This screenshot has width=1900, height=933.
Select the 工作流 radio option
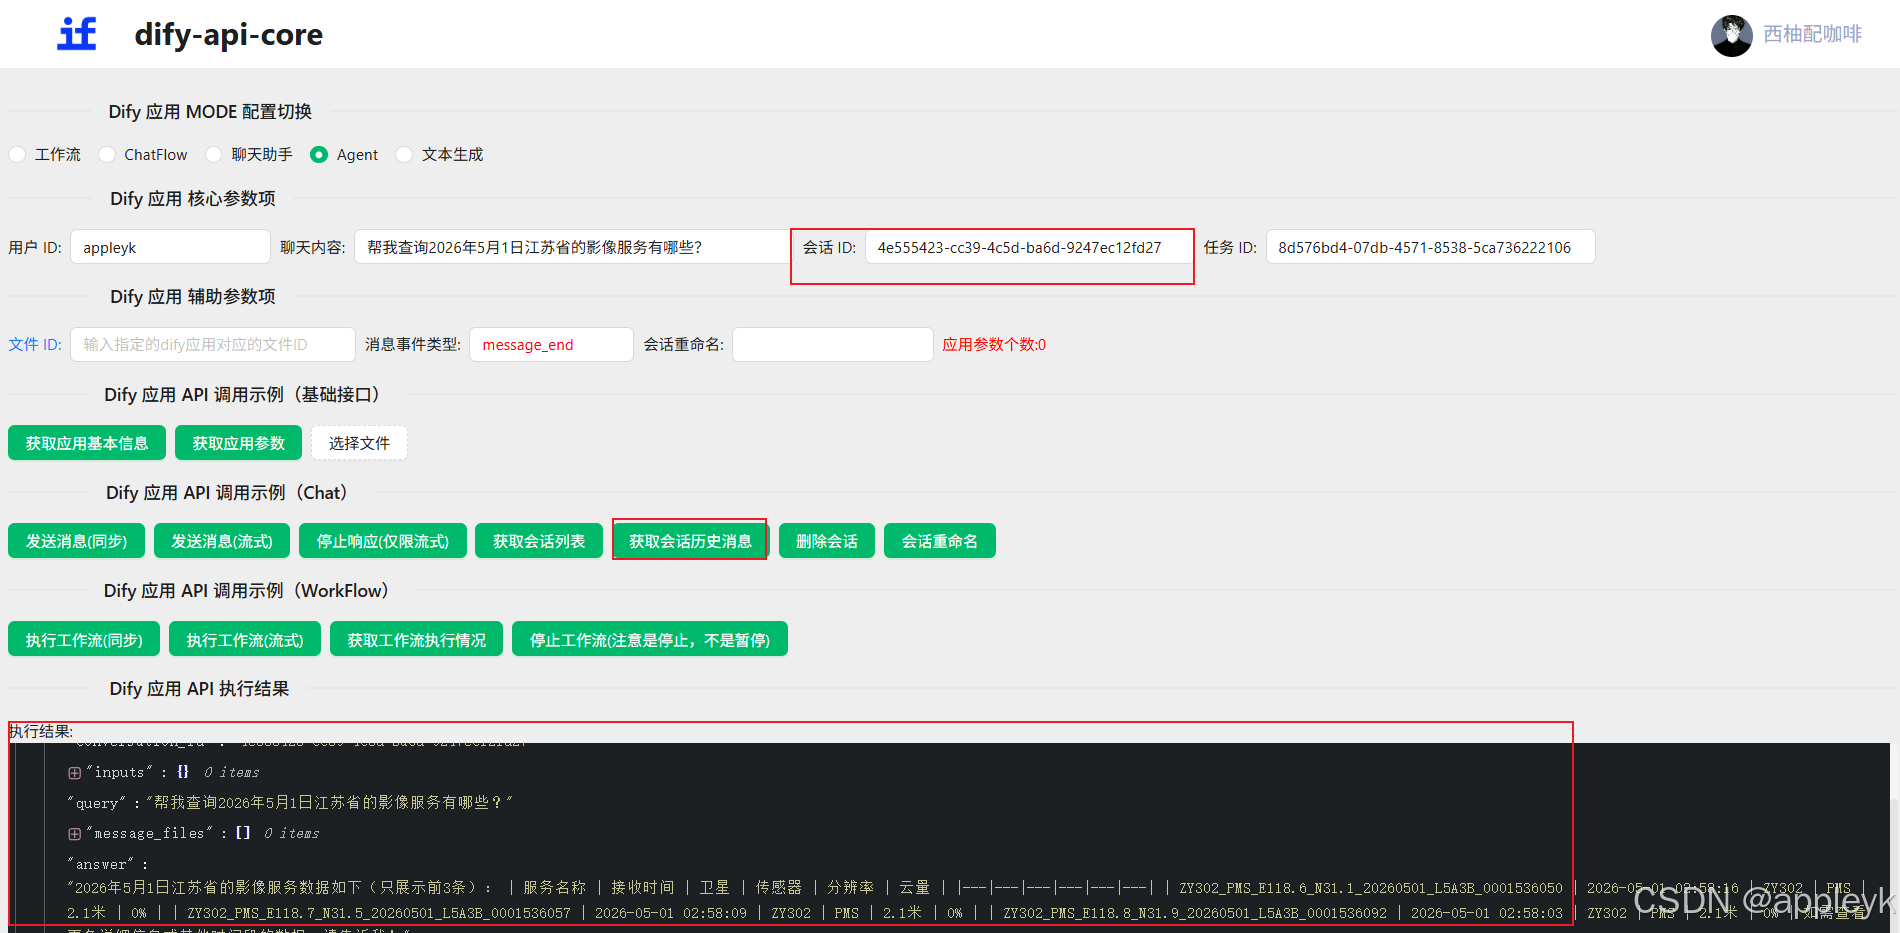[17, 155]
